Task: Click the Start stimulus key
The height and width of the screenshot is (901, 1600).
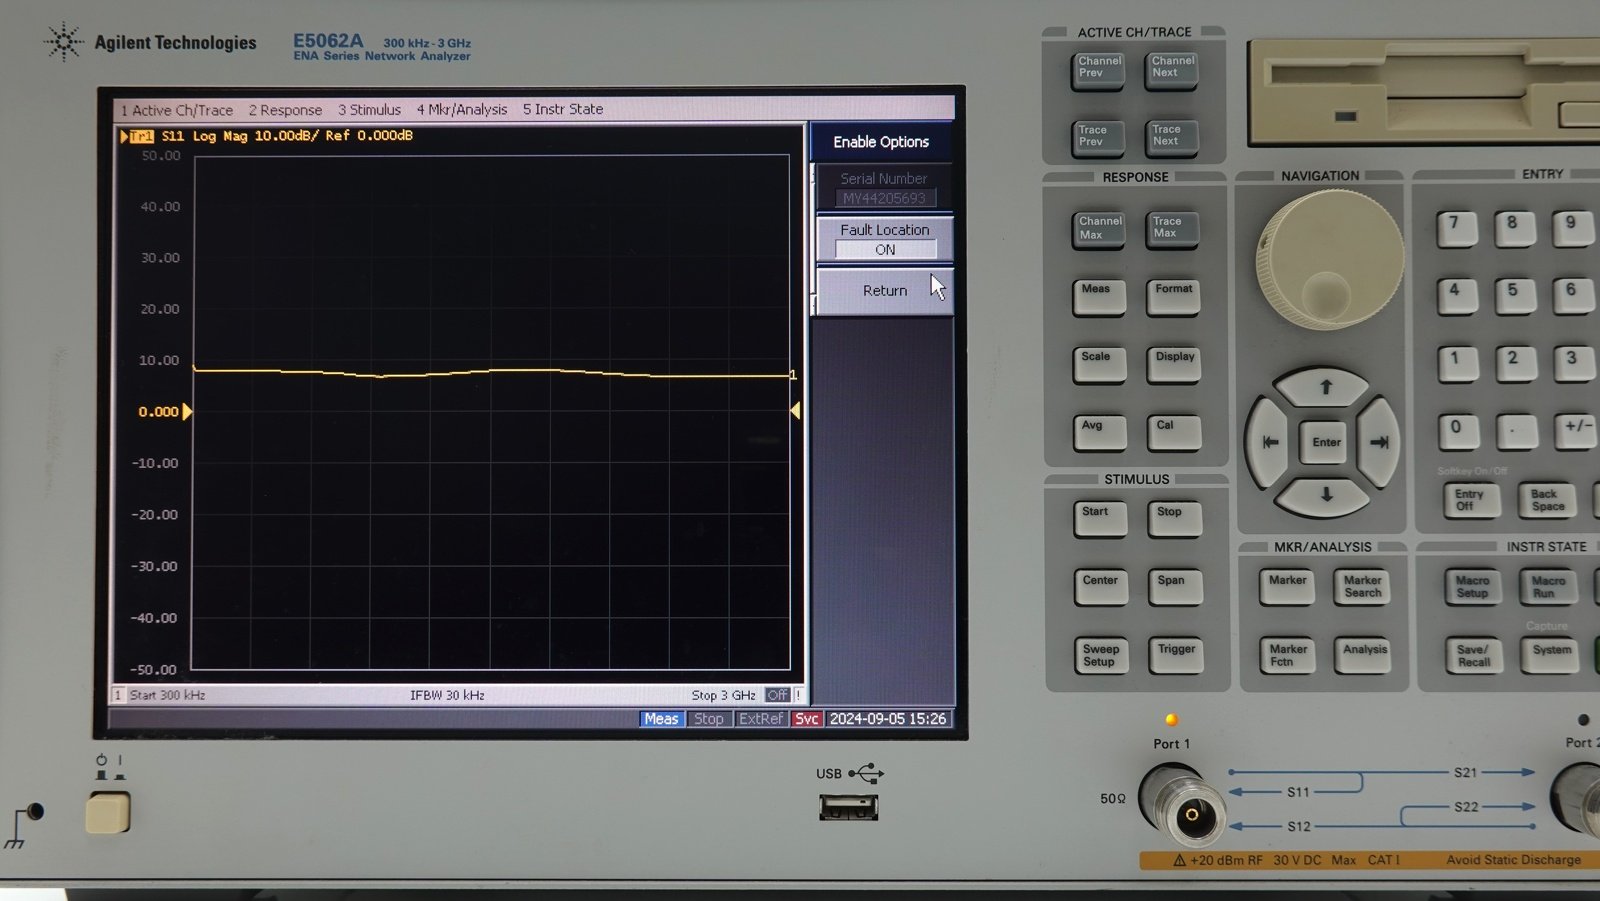Action: [x=1100, y=520]
